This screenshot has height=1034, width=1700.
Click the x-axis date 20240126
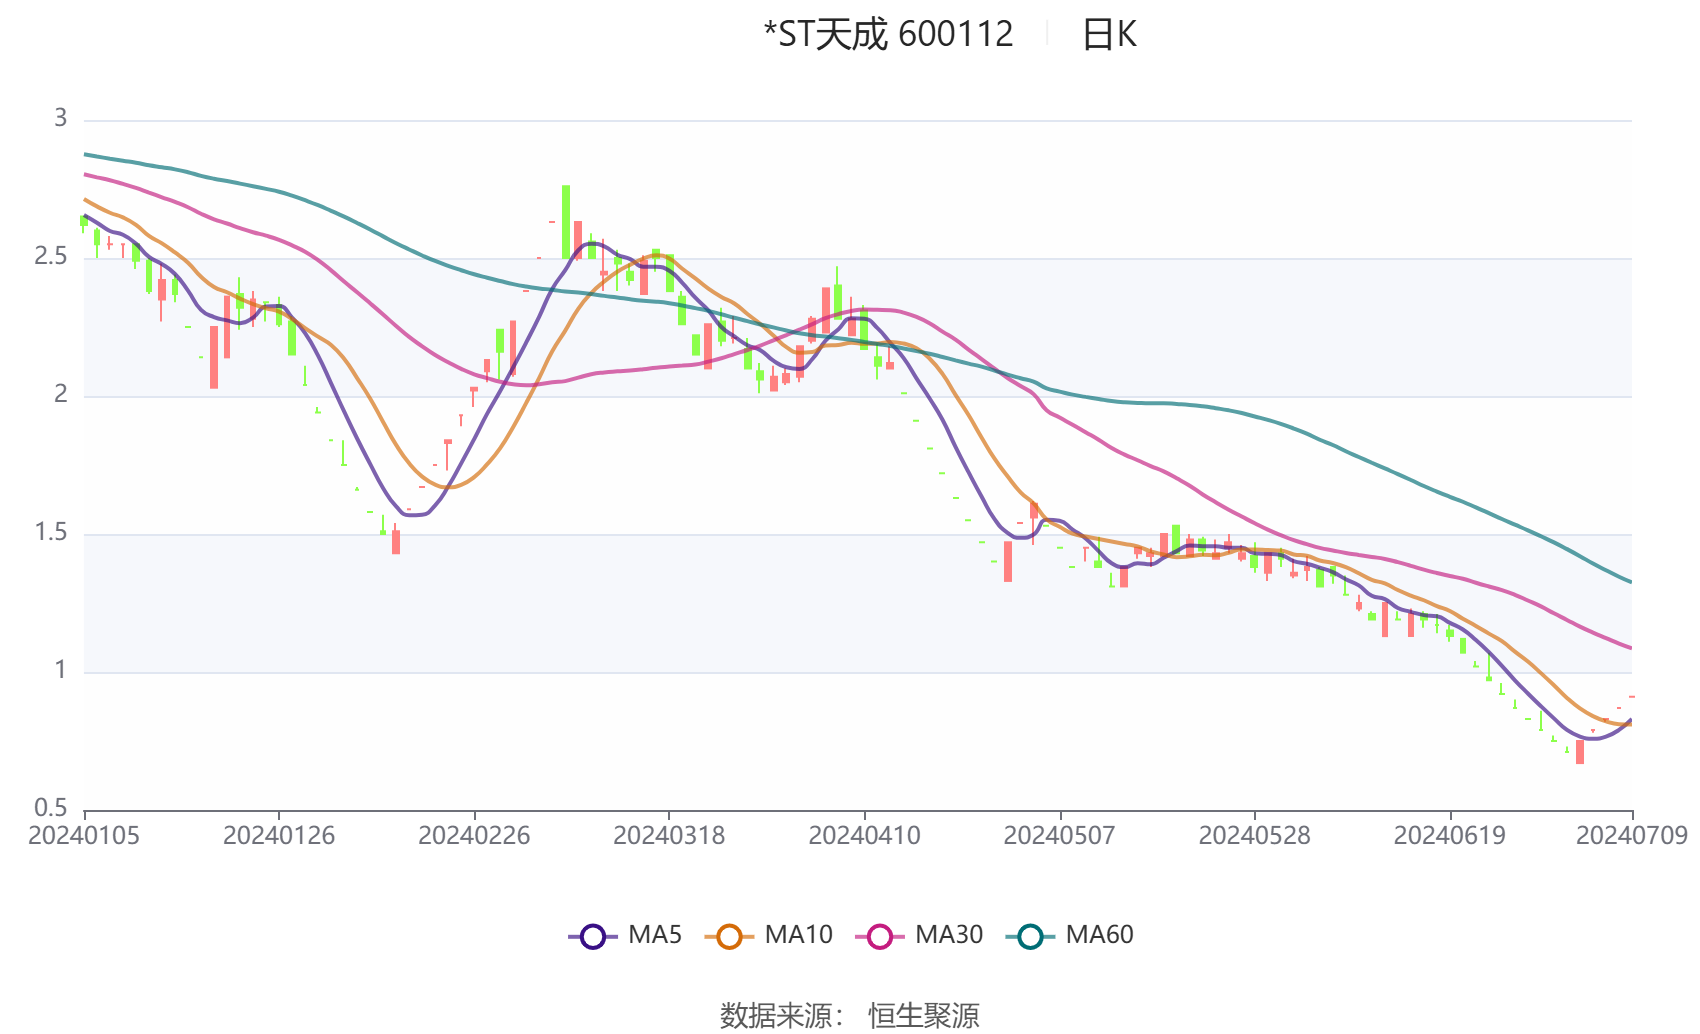(279, 835)
